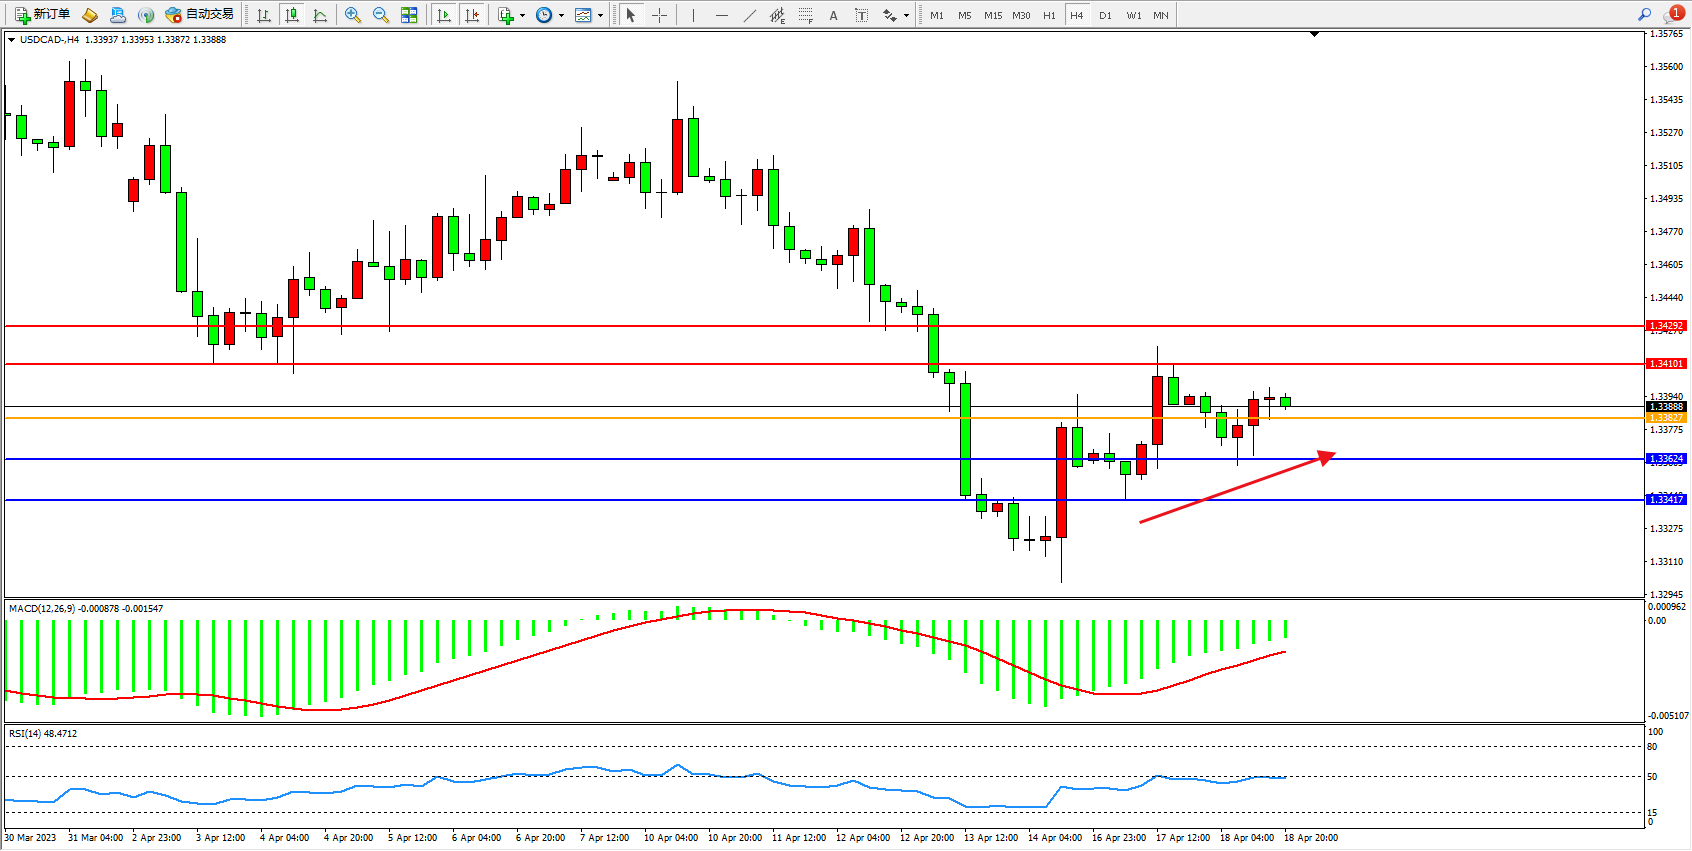Switch chart to candlestick mode
The image size is (1692, 851).
292,15
